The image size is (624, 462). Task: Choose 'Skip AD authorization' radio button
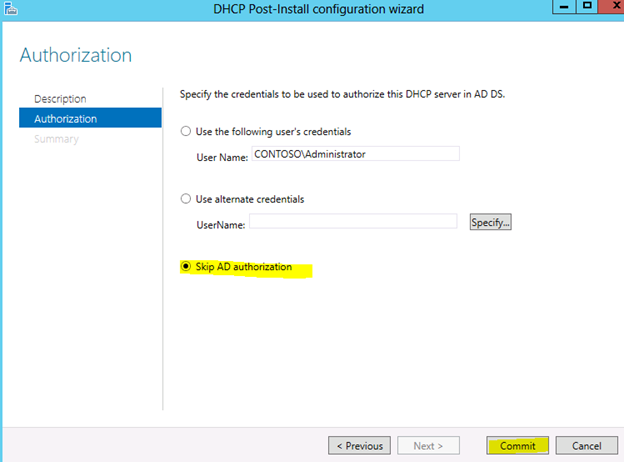click(186, 266)
